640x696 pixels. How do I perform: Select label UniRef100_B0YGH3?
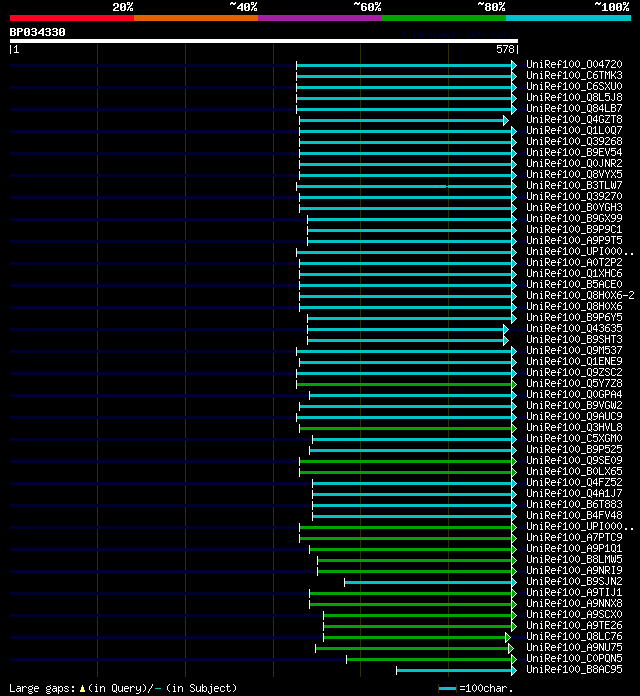pos(574,207)
